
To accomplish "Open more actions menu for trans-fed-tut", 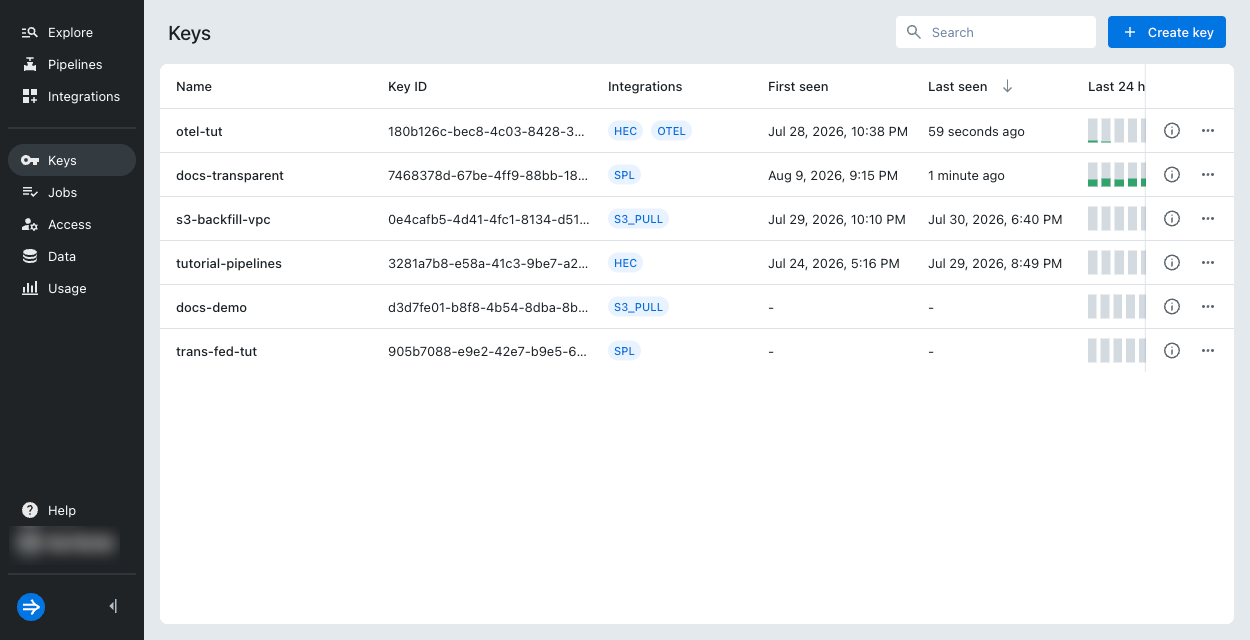I will 1208,351.
